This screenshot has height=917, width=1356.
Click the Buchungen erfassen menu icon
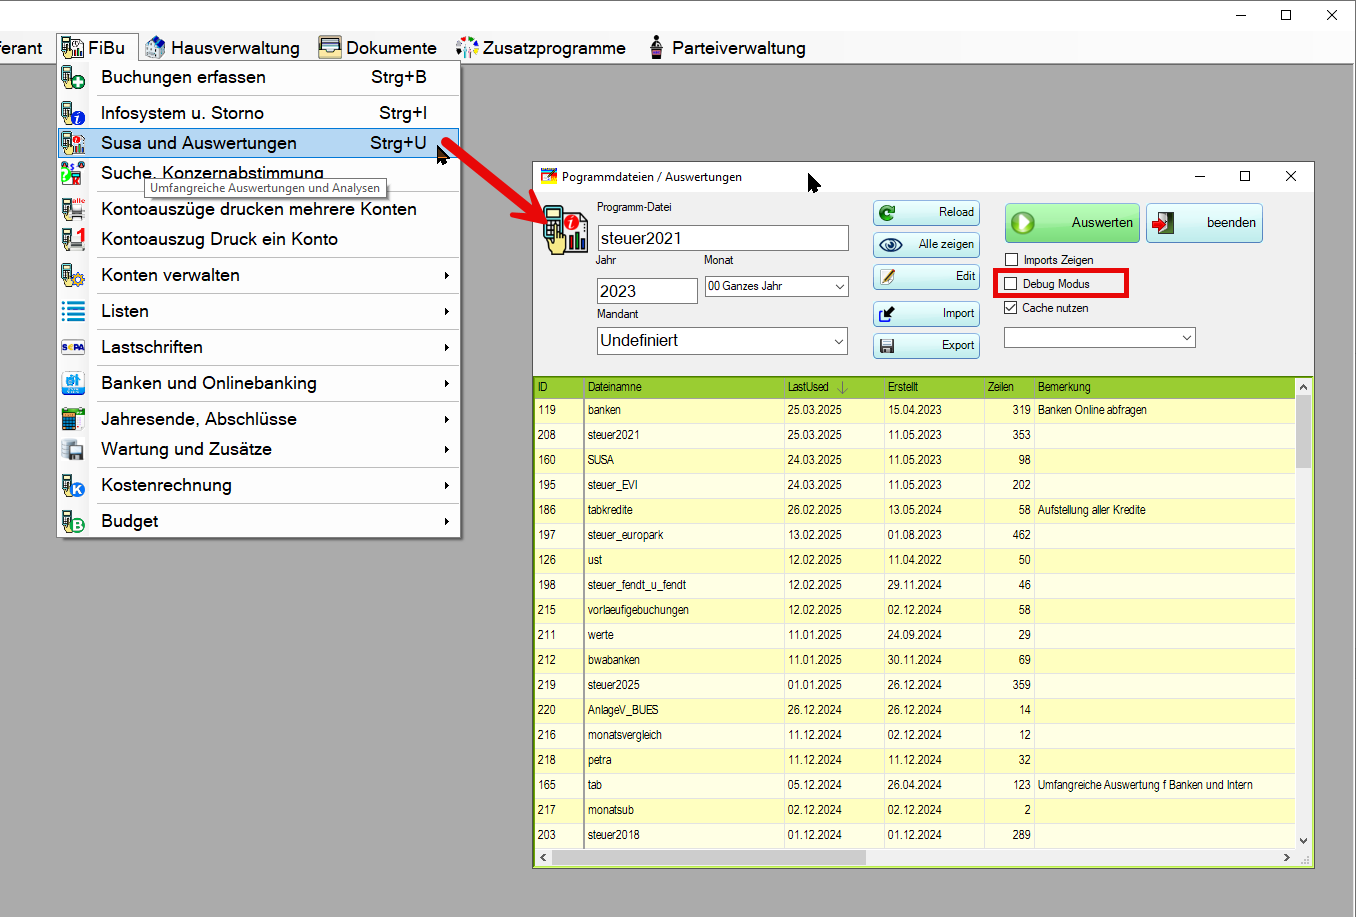[73, 77]
